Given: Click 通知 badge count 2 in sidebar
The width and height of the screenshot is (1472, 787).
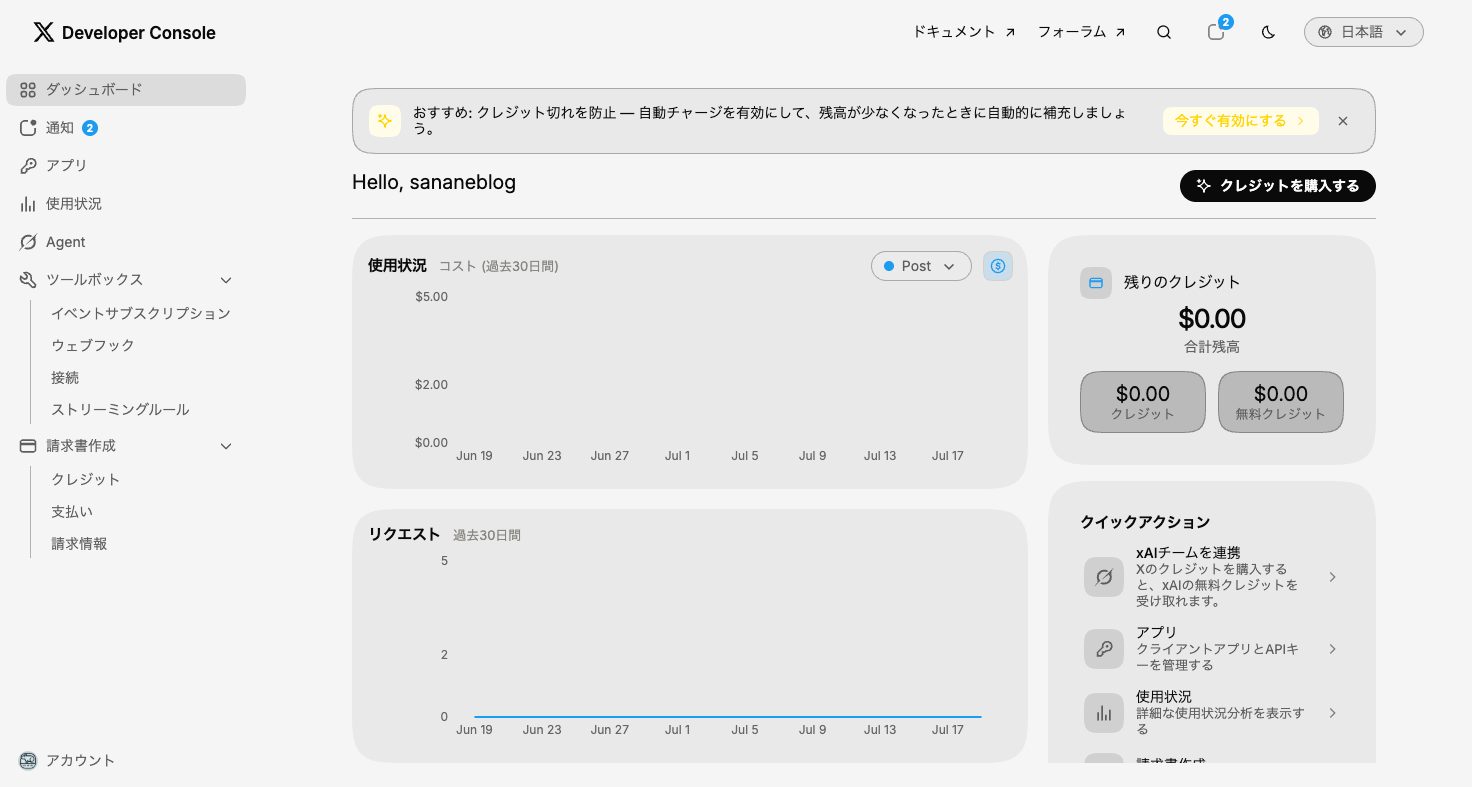Looking at the screenshot, I should tap(90, 128).
